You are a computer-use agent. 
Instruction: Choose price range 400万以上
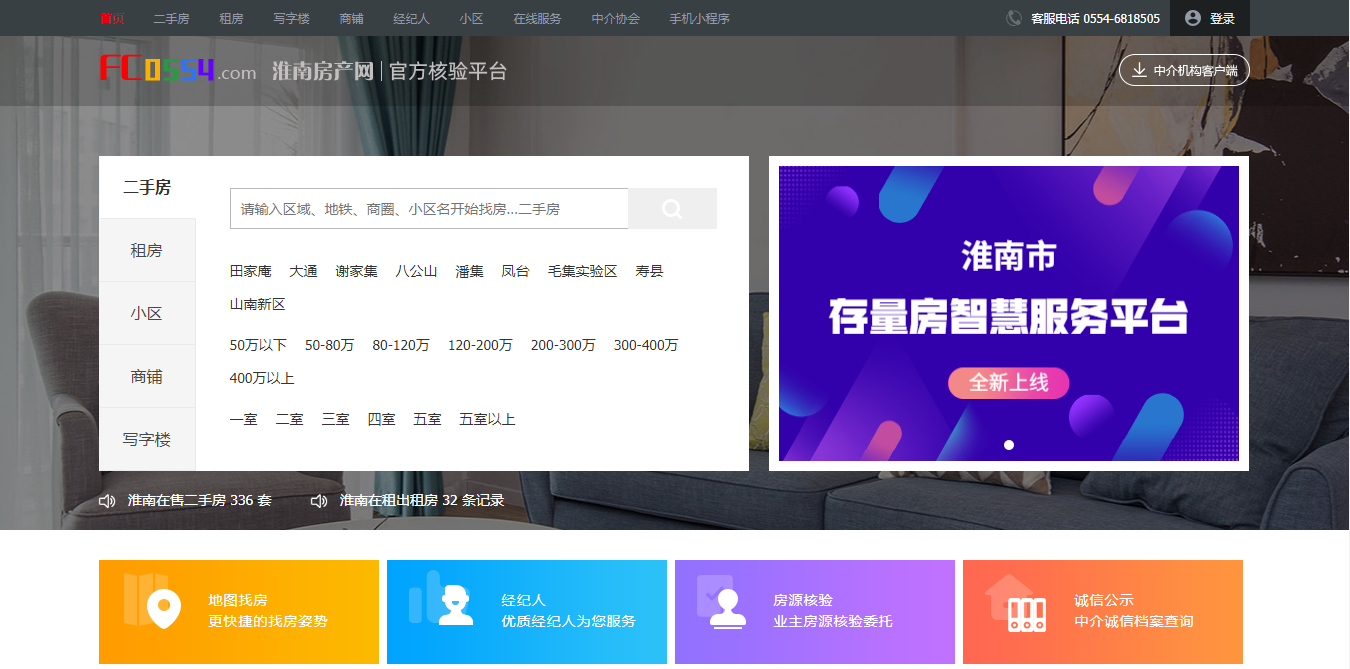[x=262, y=378]
